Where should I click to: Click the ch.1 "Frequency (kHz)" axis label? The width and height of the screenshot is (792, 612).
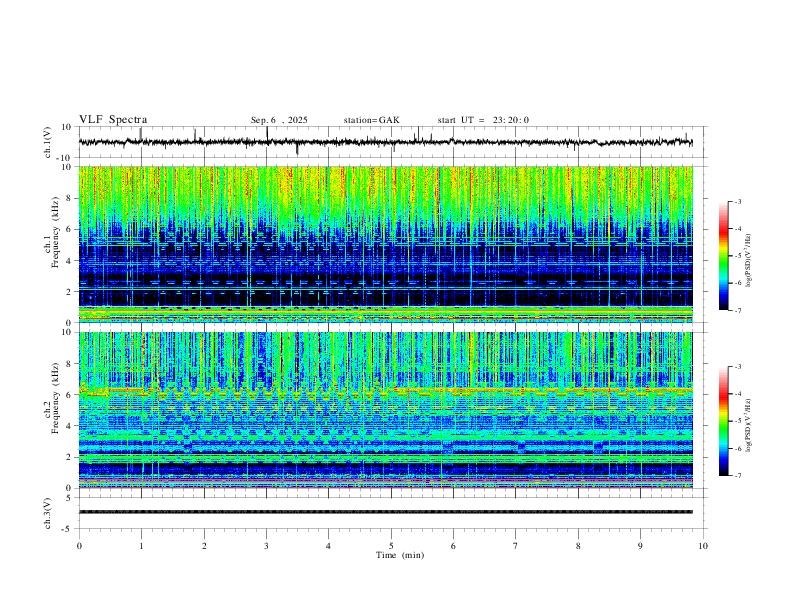[x=56, y=232]
